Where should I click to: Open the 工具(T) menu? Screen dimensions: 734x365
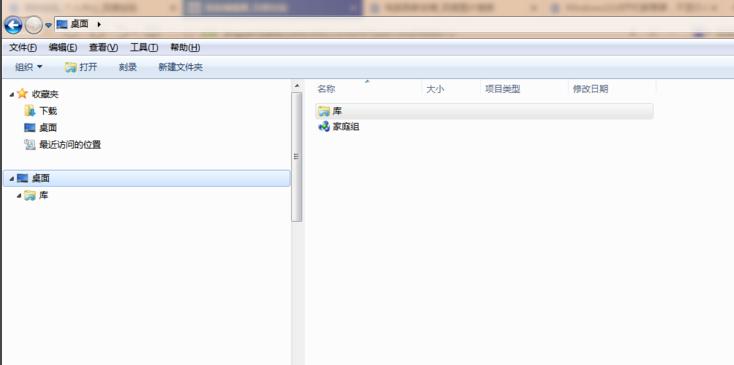pos(144,47)
